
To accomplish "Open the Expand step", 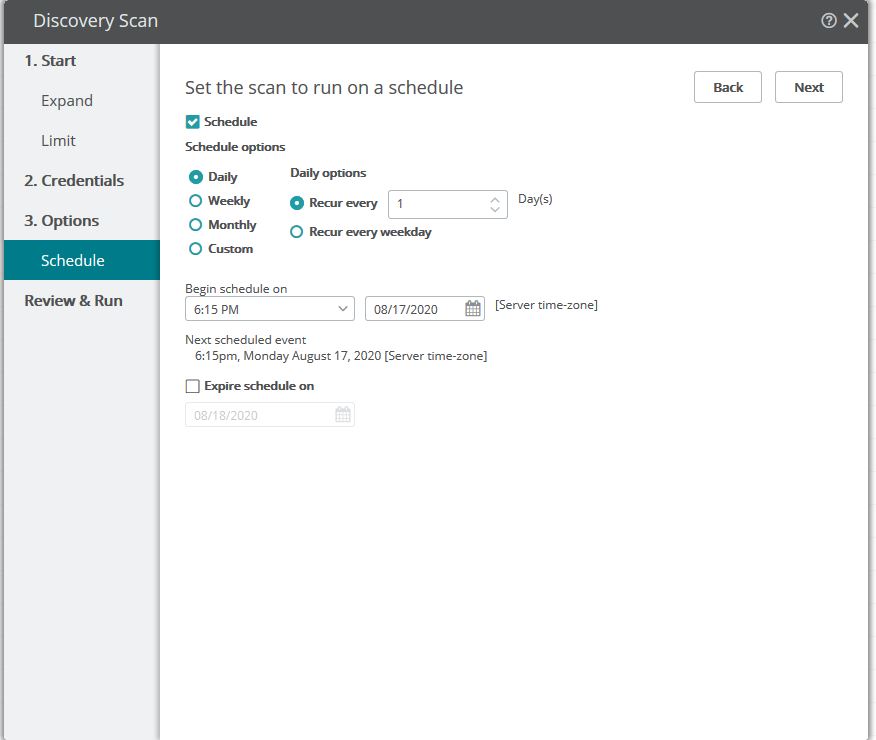I will (67, 101).
